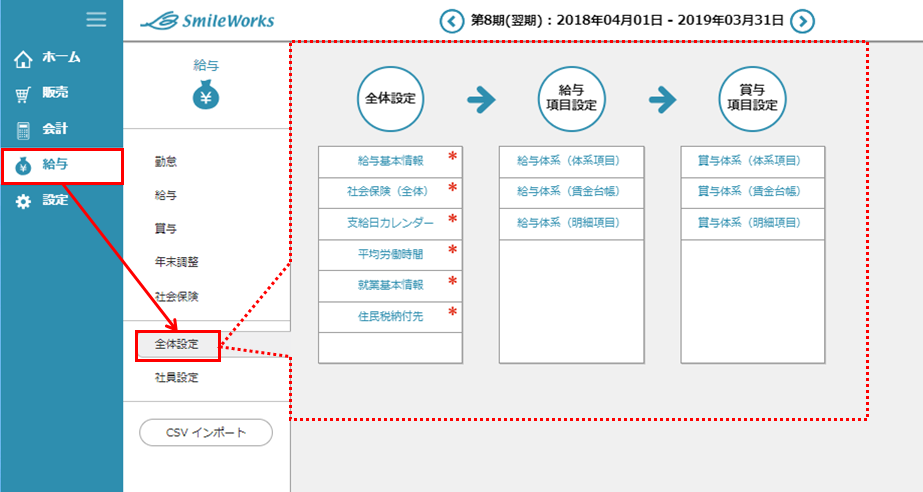Open 賞与体系（体系項目） link
The image size is (923, 492).
point(752,161)
